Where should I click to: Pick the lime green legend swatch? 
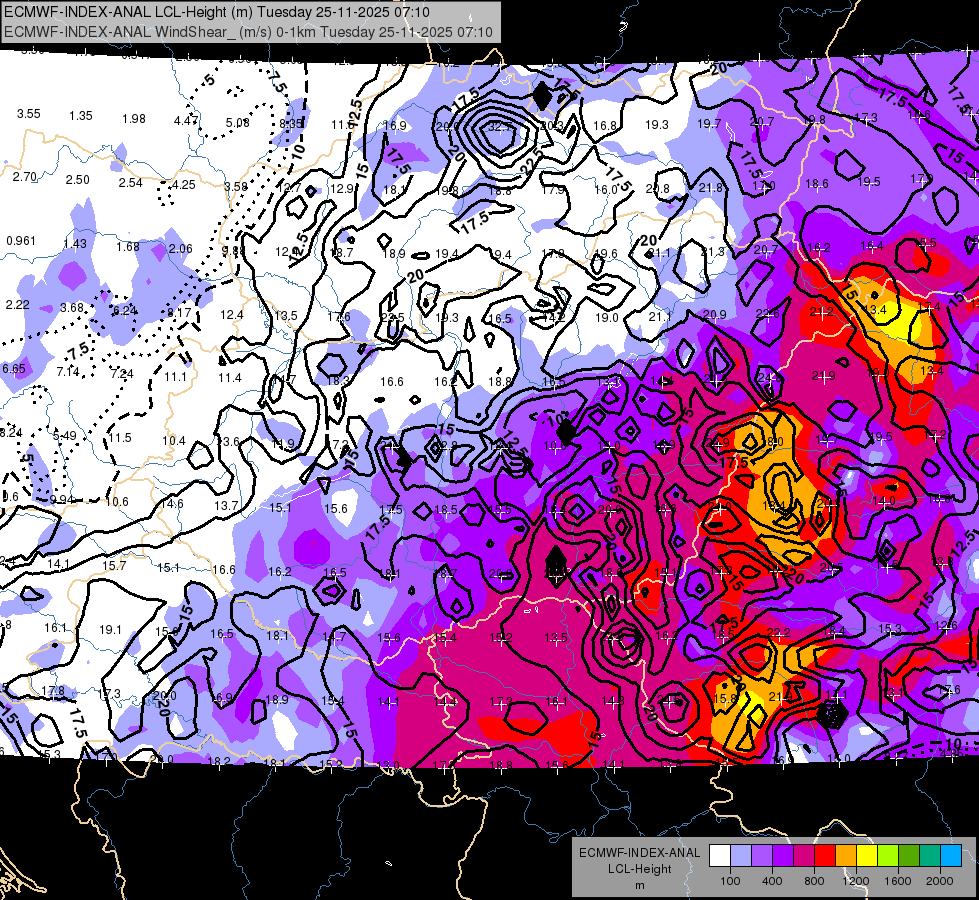888,856
